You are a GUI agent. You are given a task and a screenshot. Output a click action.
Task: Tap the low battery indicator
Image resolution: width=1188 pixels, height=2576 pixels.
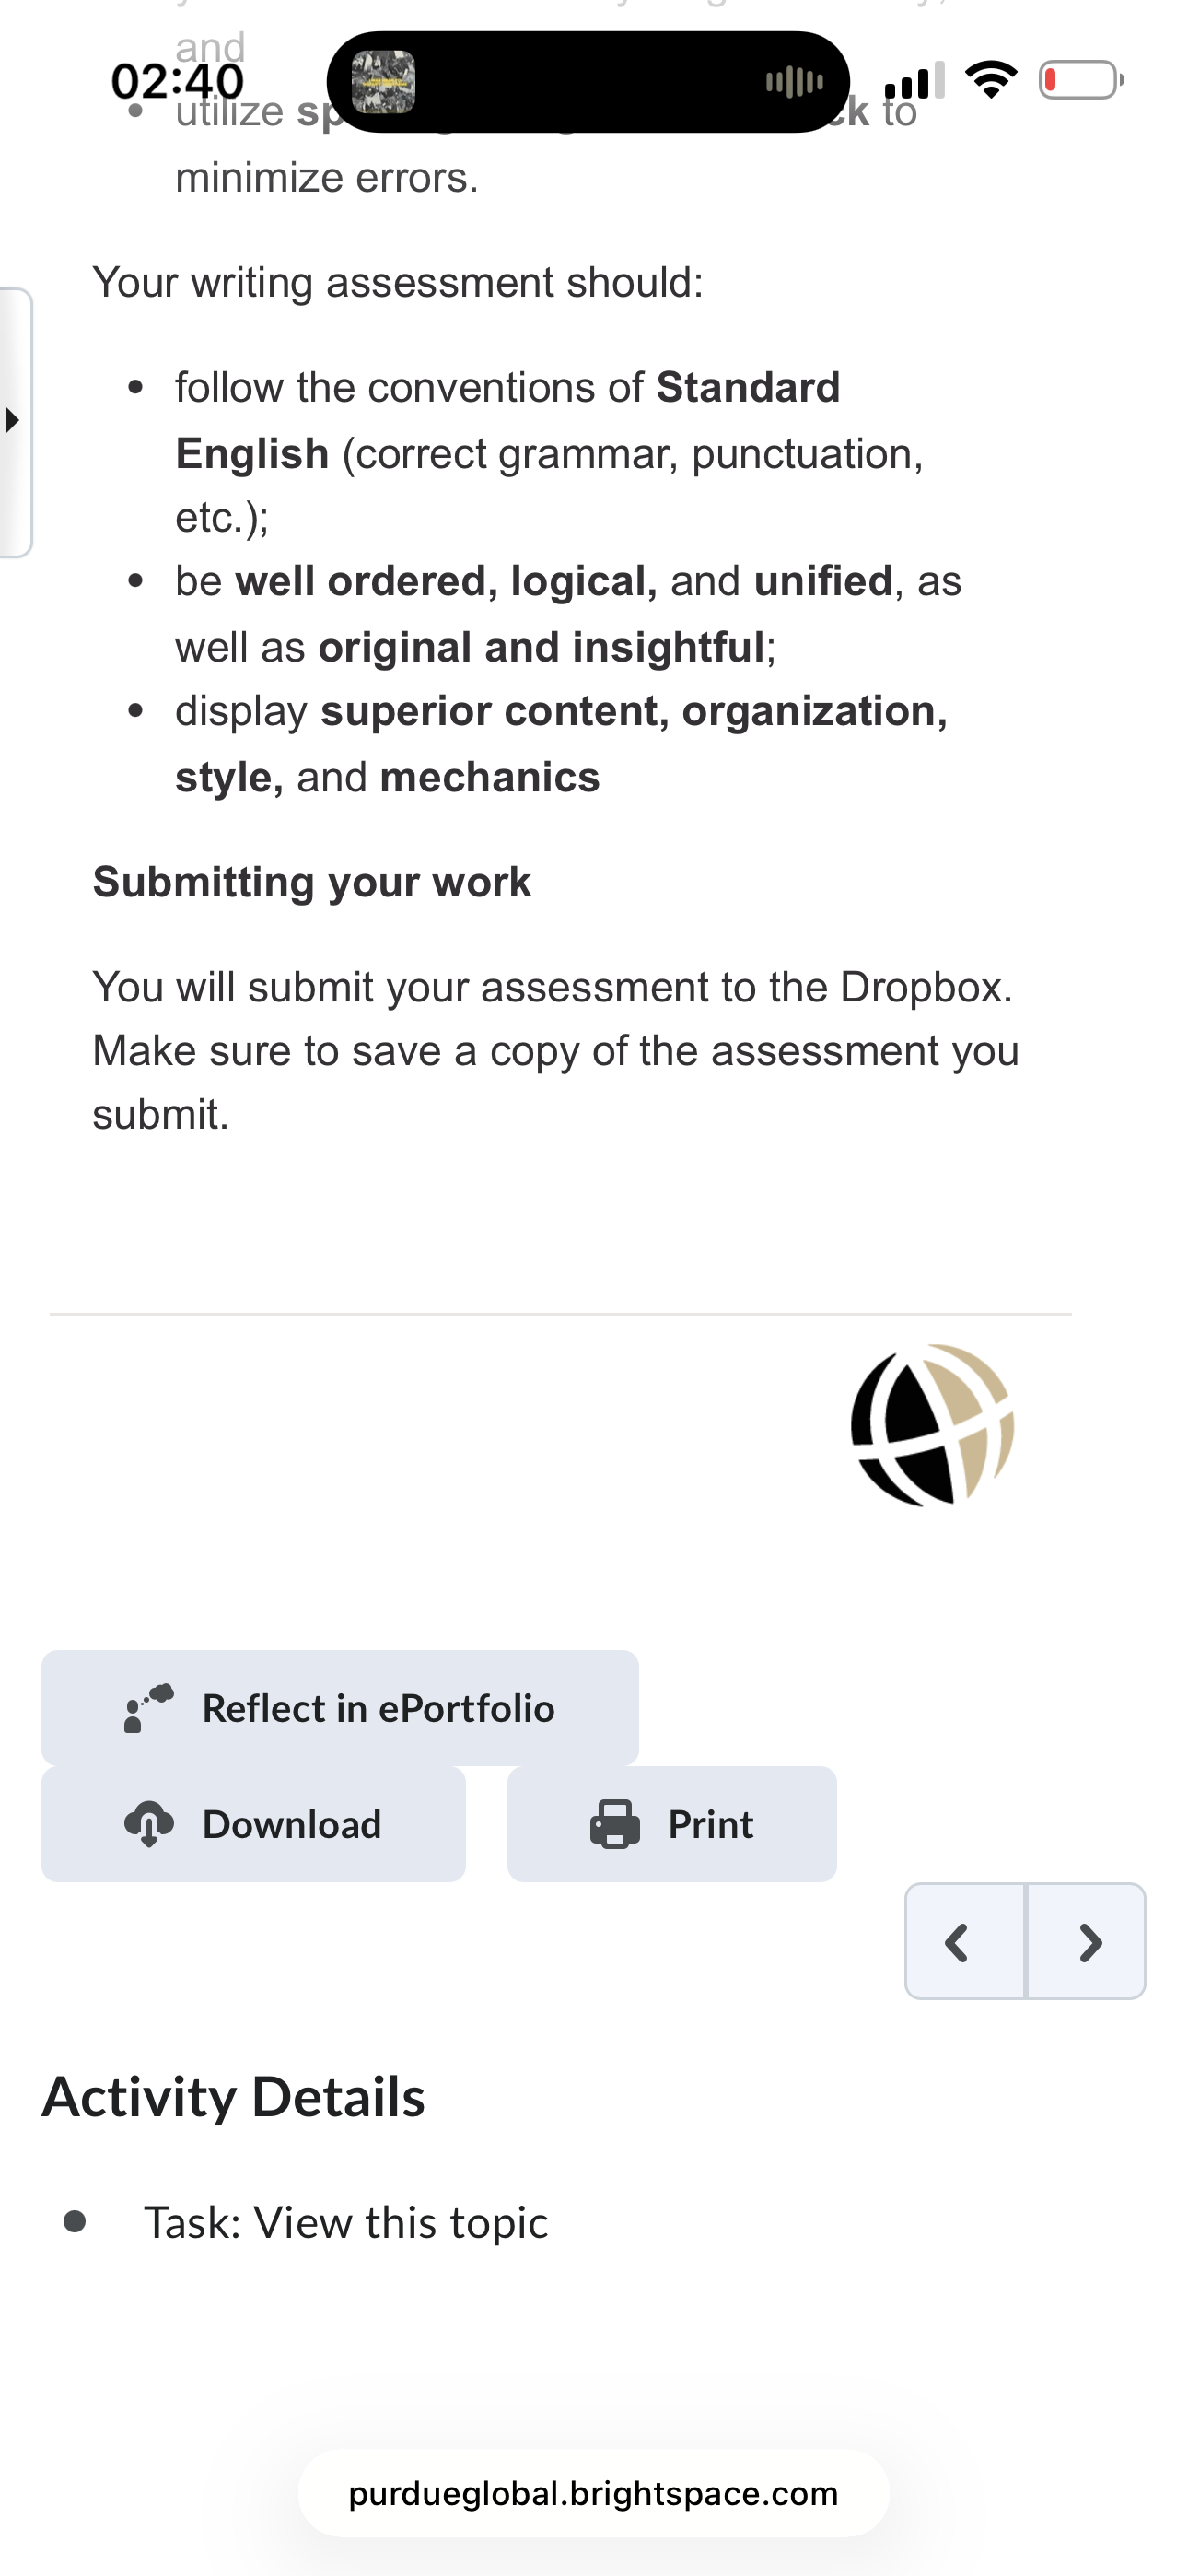tap(1081, 80)
